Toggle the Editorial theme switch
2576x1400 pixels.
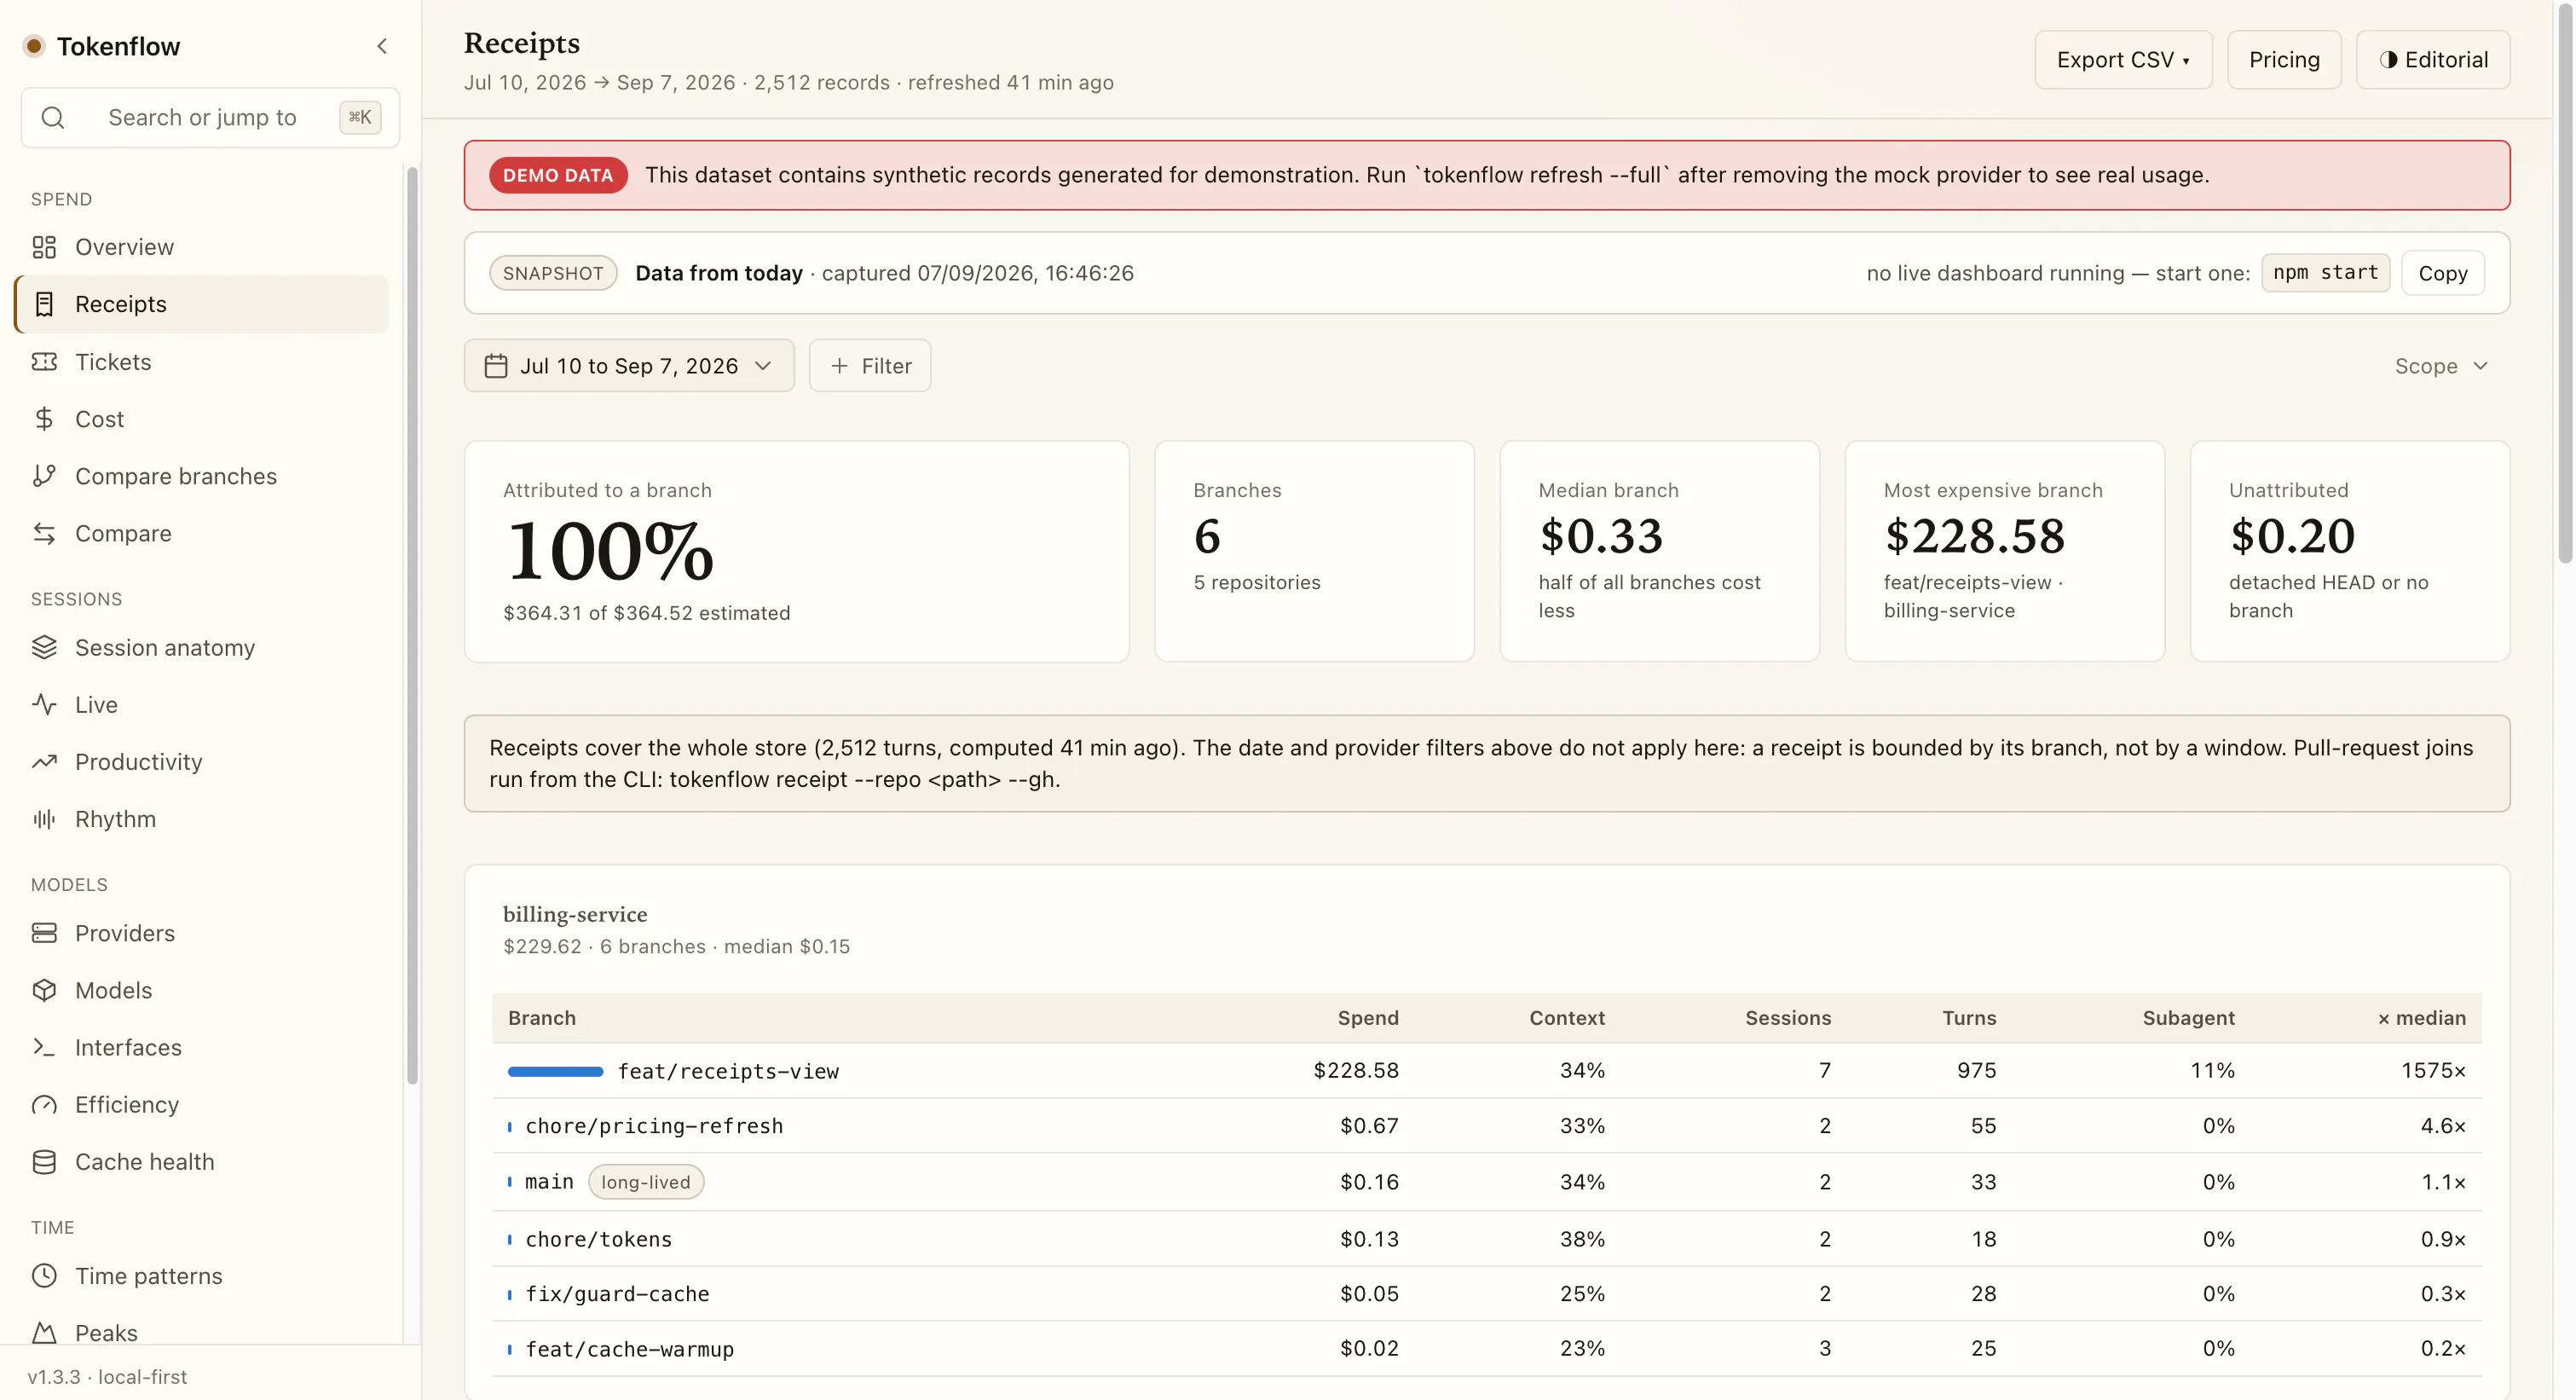click(x=2432, y=59)
